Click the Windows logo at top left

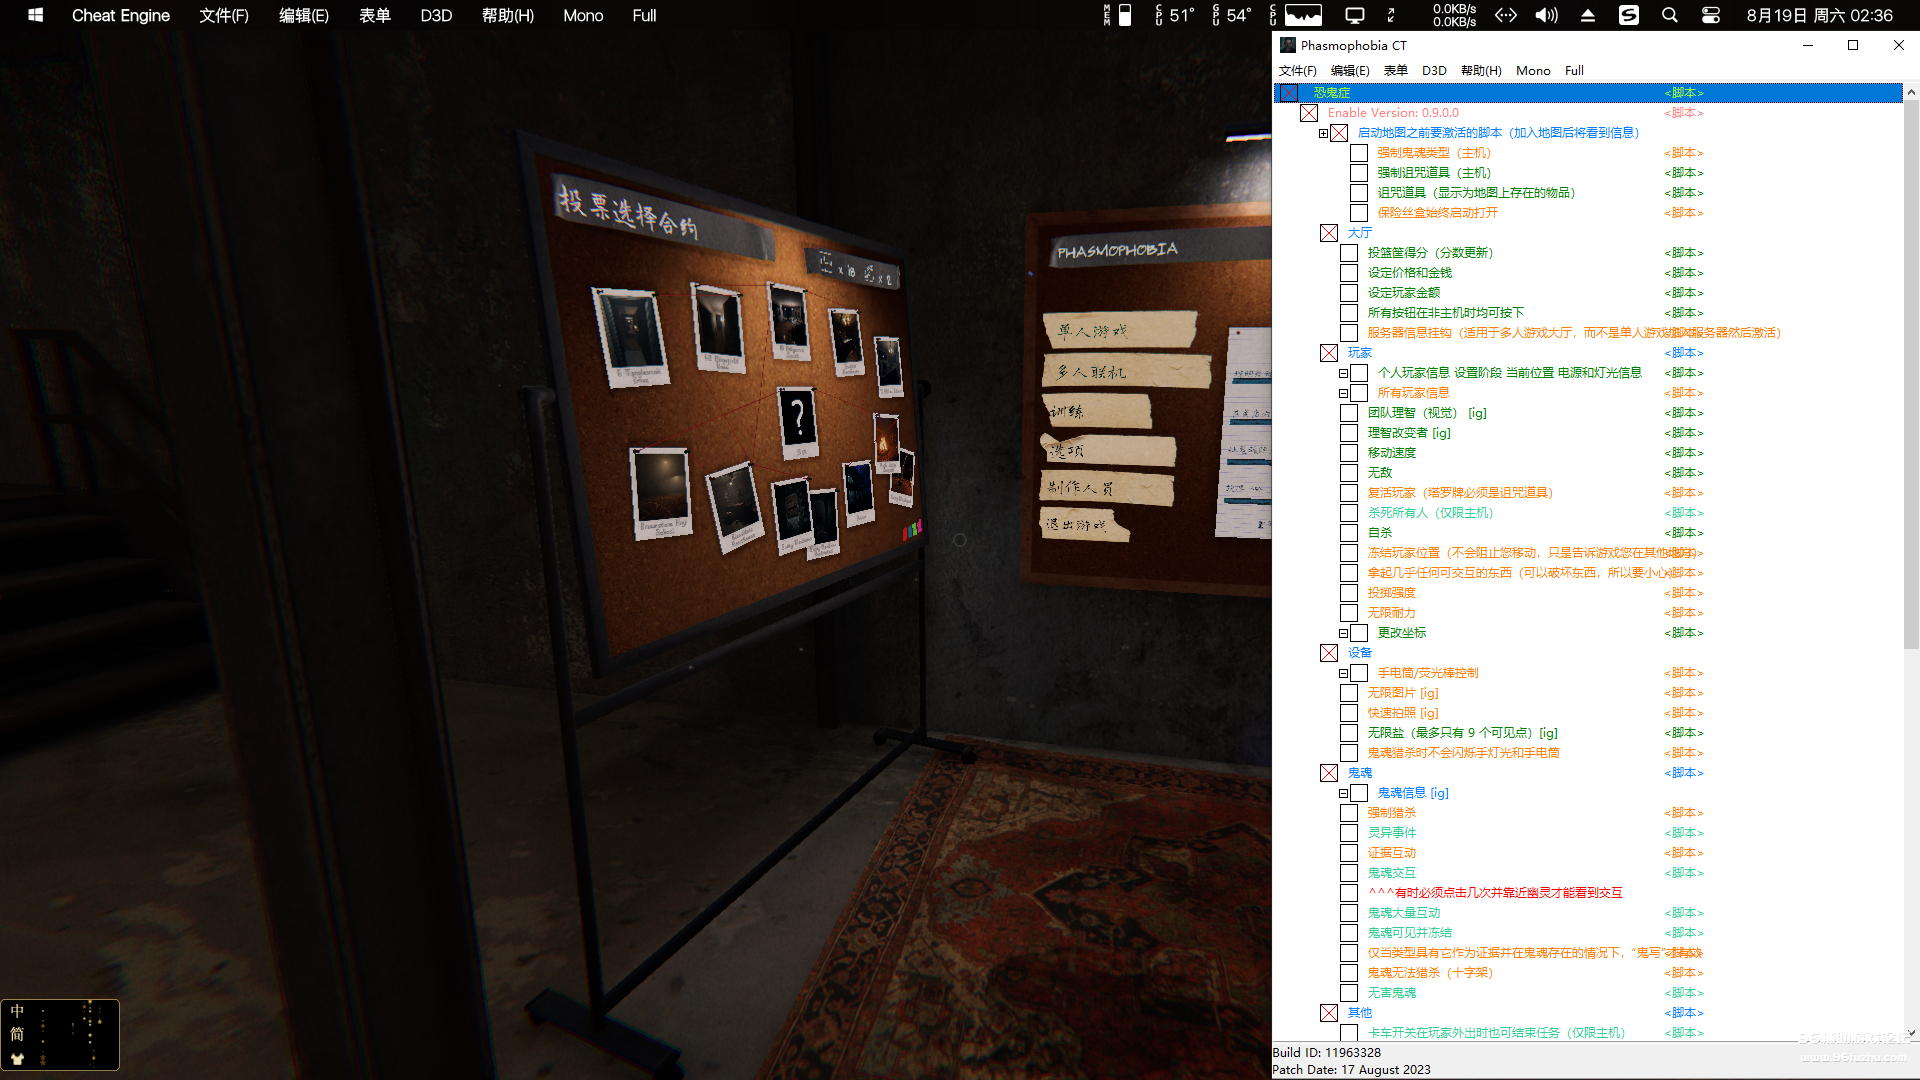point(35,15)
